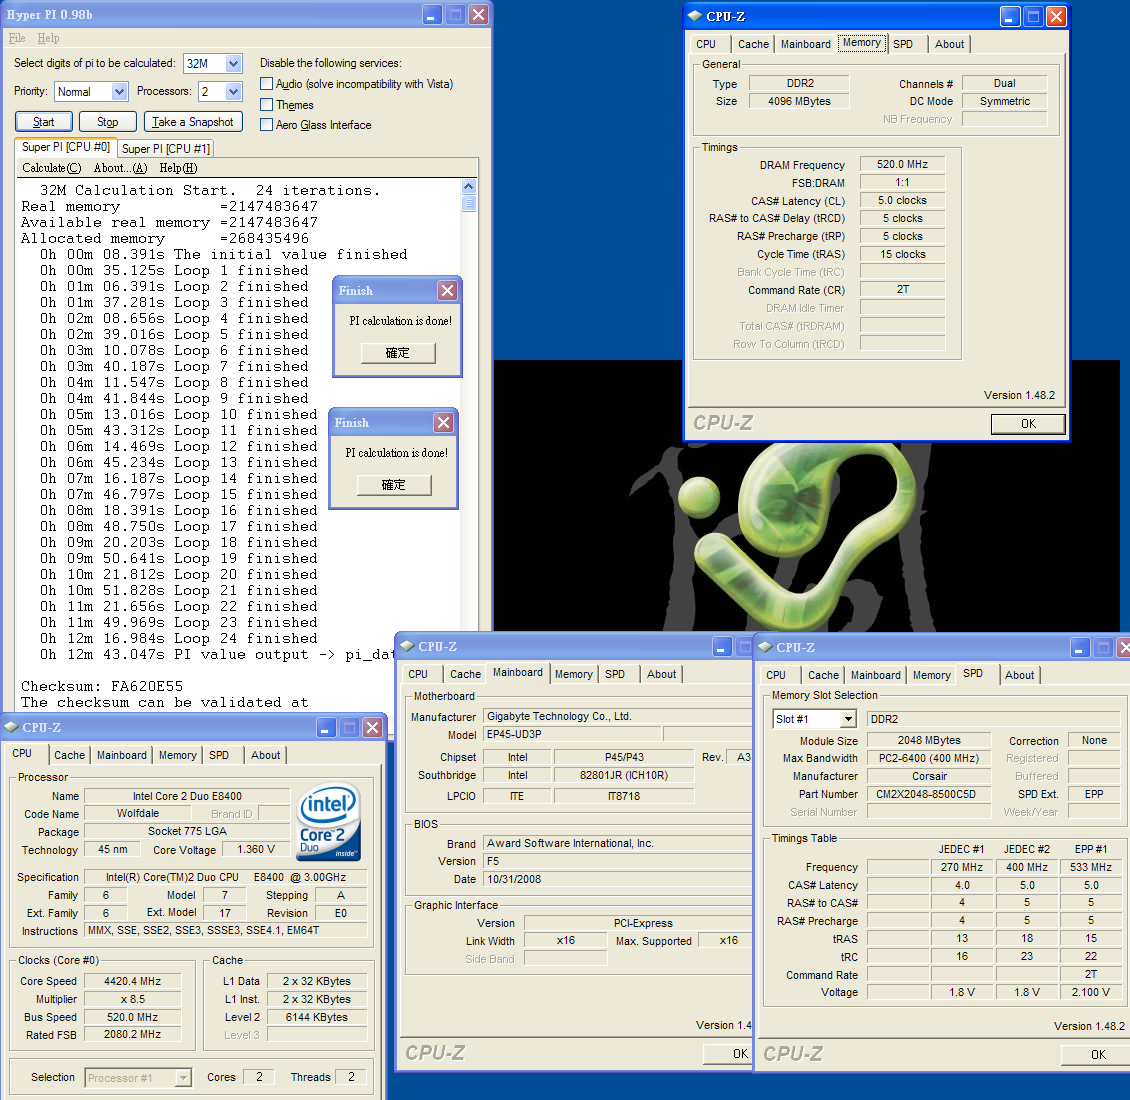
Task: Click the CPU-Z title icon in Memory window
Action: coord(695,16)
